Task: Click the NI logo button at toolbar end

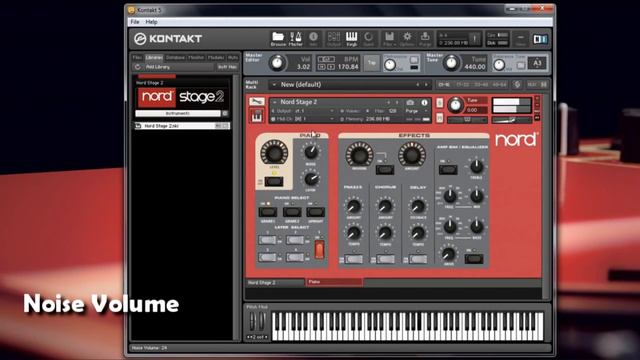Action: tap(540, 39)
